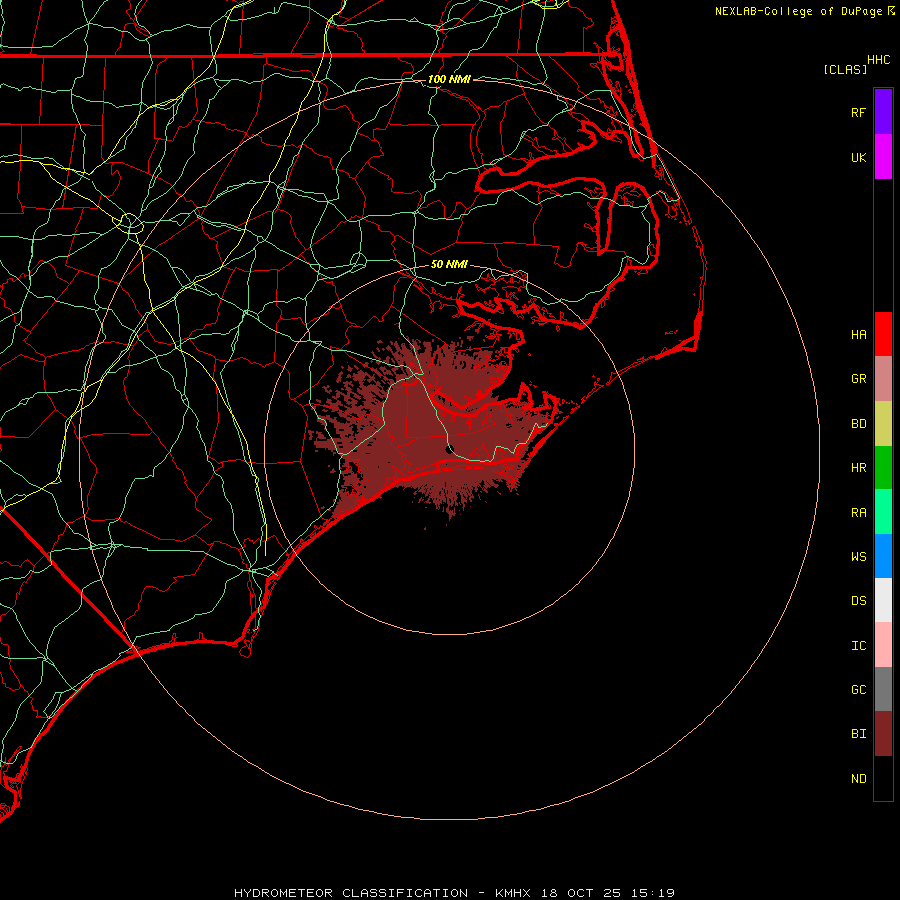Click the UK magenta legend swatch
Screen dimensions: 900x900
tap(883, 157)
